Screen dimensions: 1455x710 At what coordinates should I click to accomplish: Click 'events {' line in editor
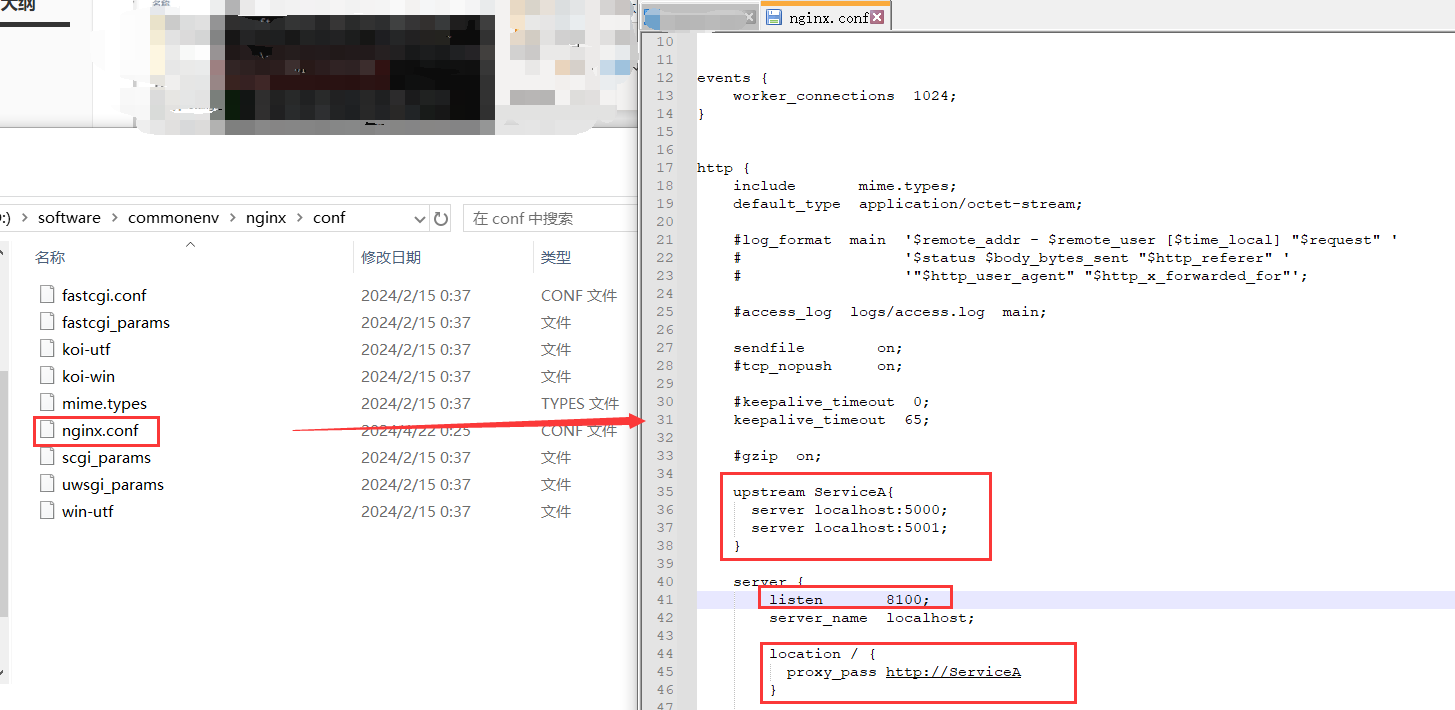tap(732, 78)
